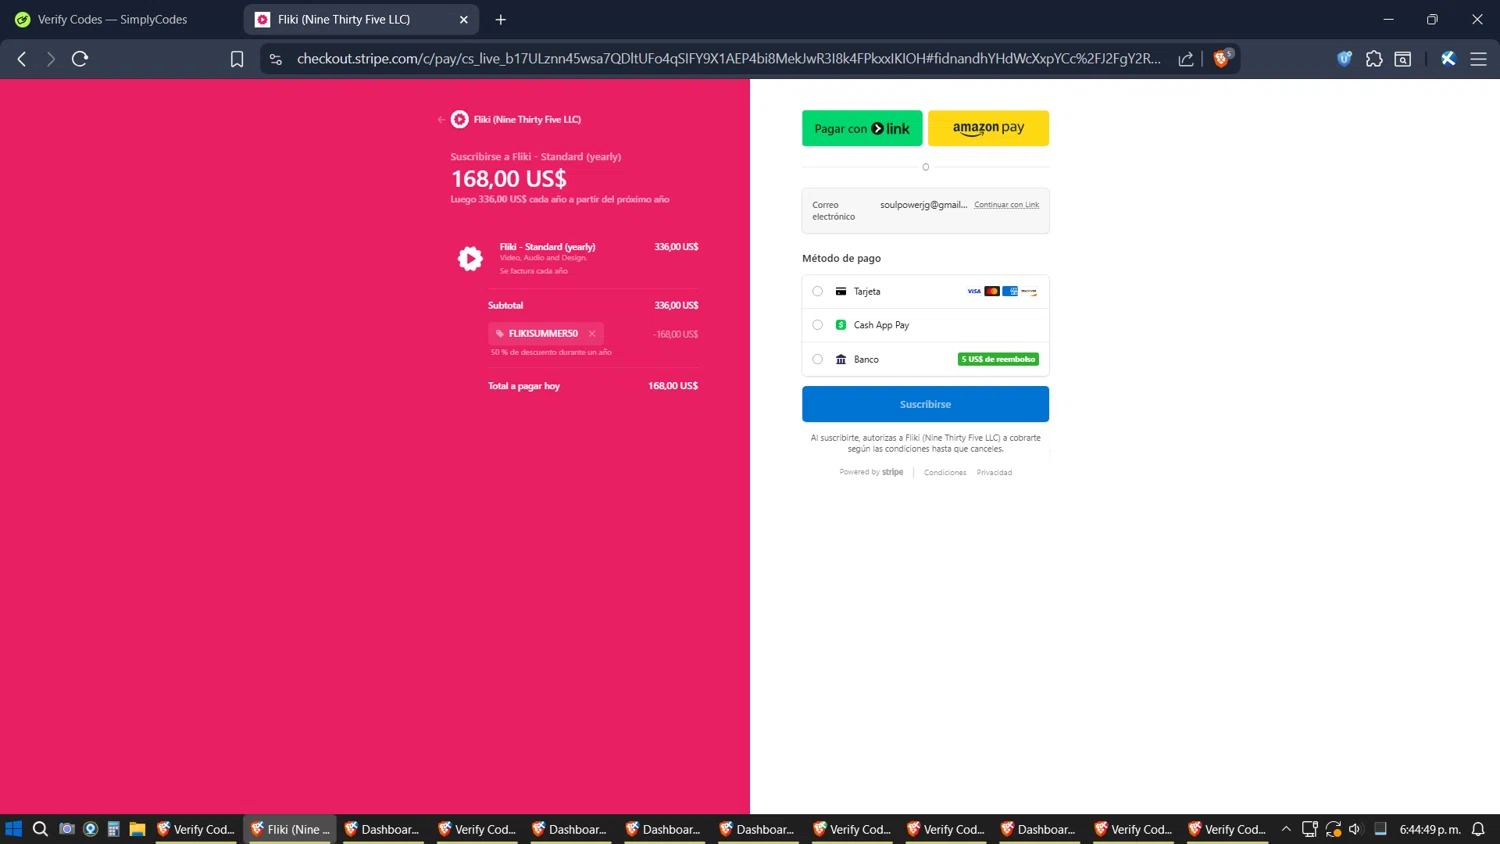Select the Cash App Pay radio button

pos(818,325)
